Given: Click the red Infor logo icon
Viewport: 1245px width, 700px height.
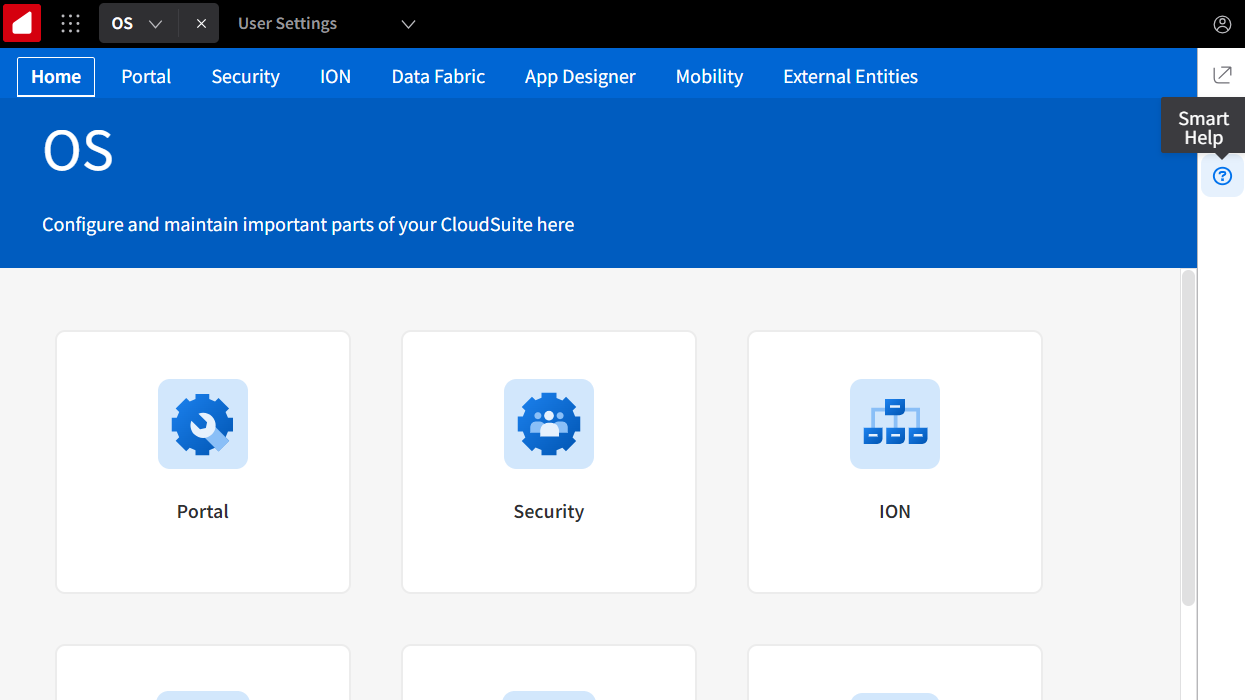Looking at the screenshot, I should [x=22, y=23].
